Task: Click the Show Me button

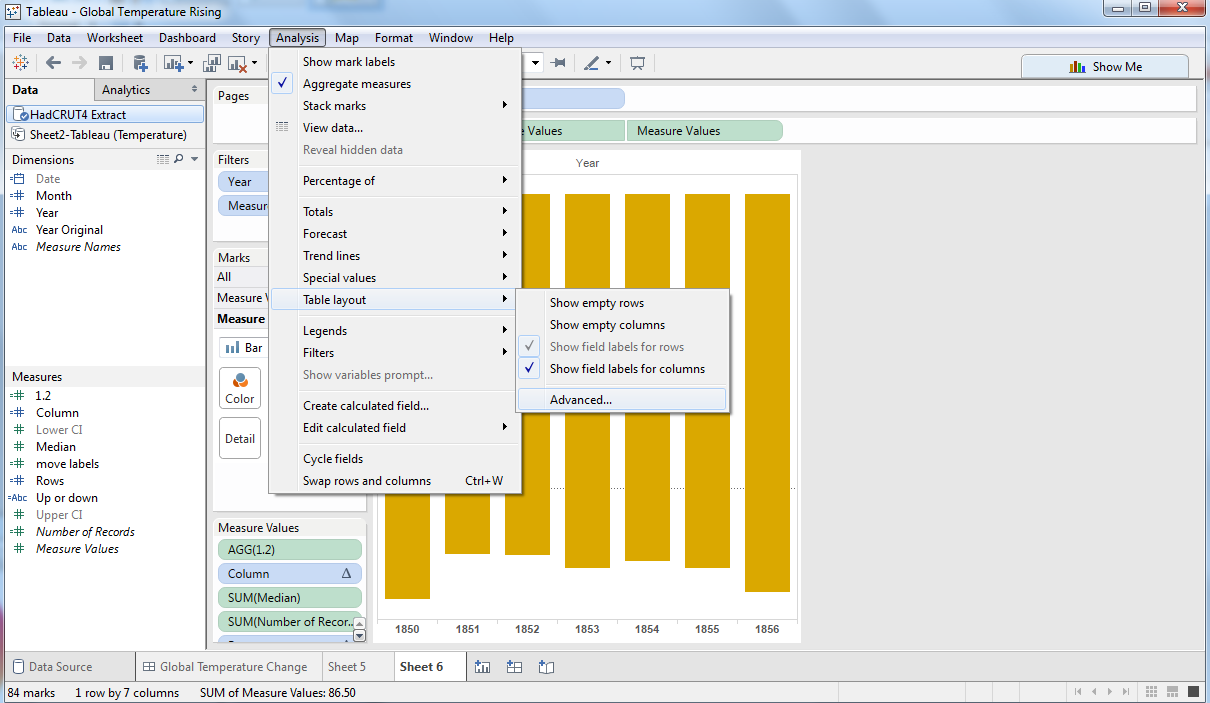Action: 1105,67
